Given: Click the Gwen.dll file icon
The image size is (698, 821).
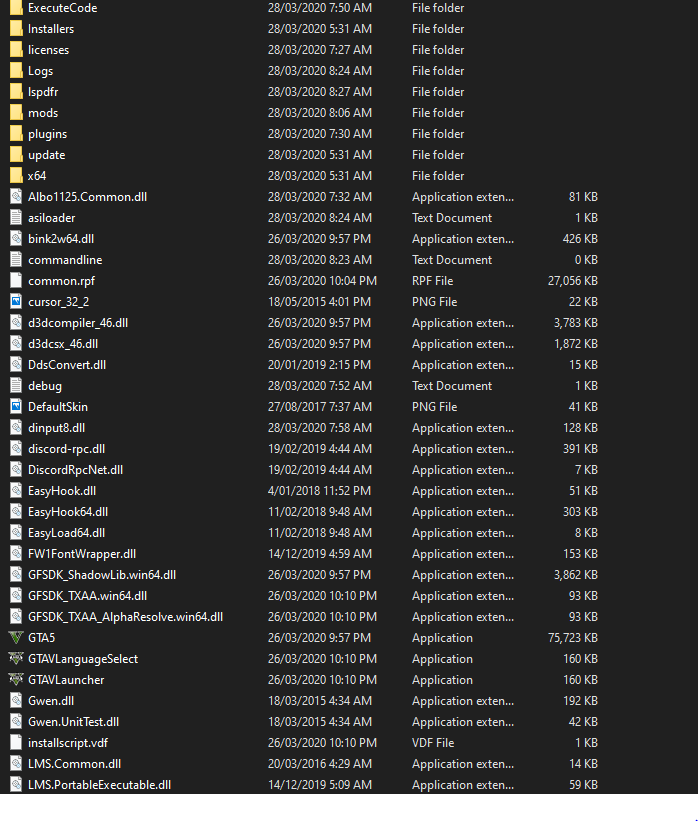Looking at the screenshot, I should pos(16,701).
